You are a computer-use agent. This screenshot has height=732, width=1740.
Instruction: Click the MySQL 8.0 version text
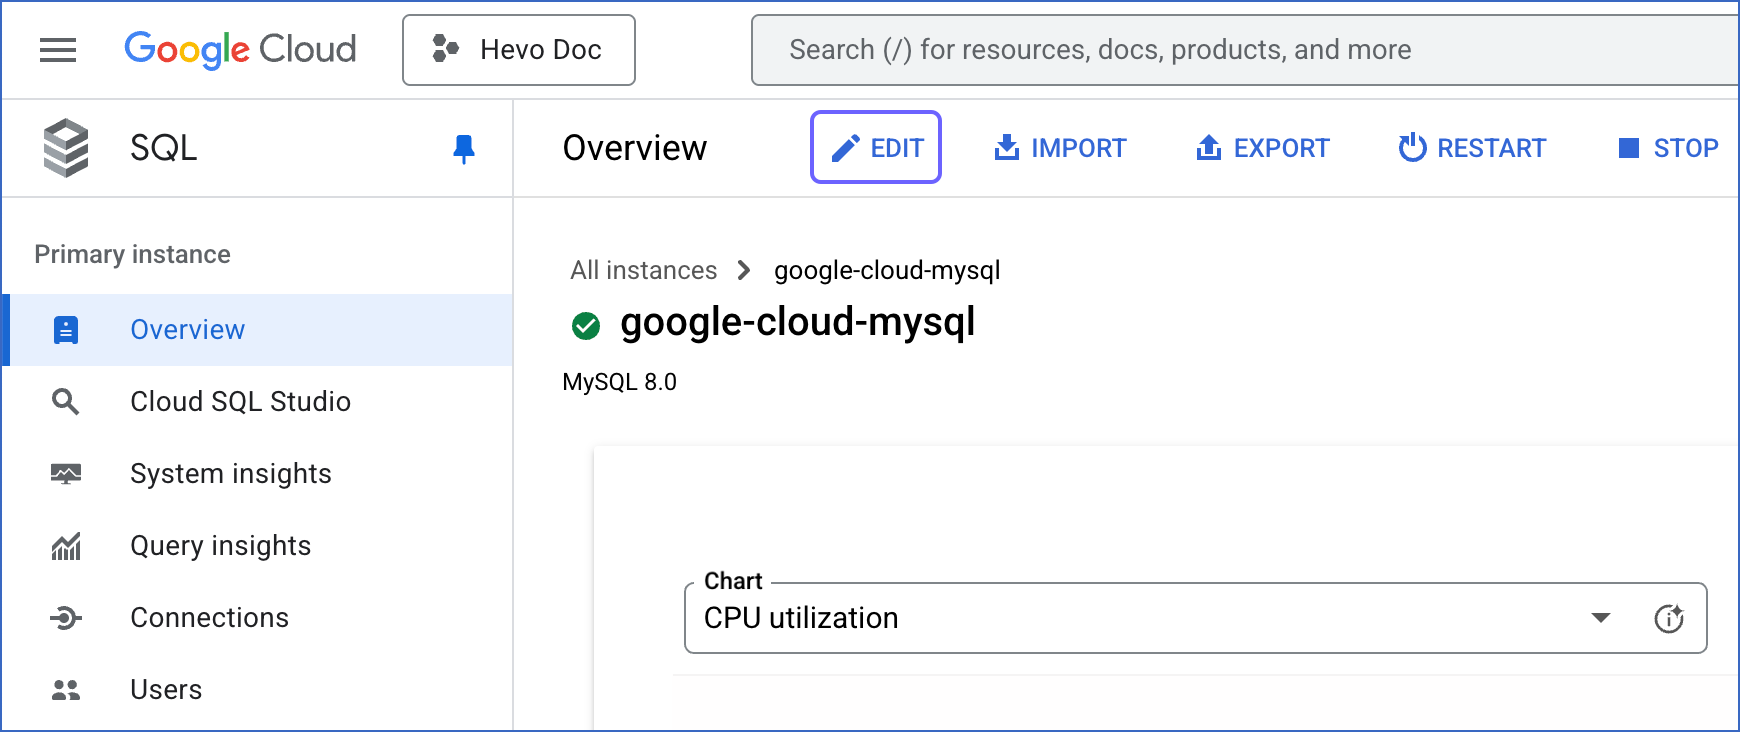[x=620, y=382]
